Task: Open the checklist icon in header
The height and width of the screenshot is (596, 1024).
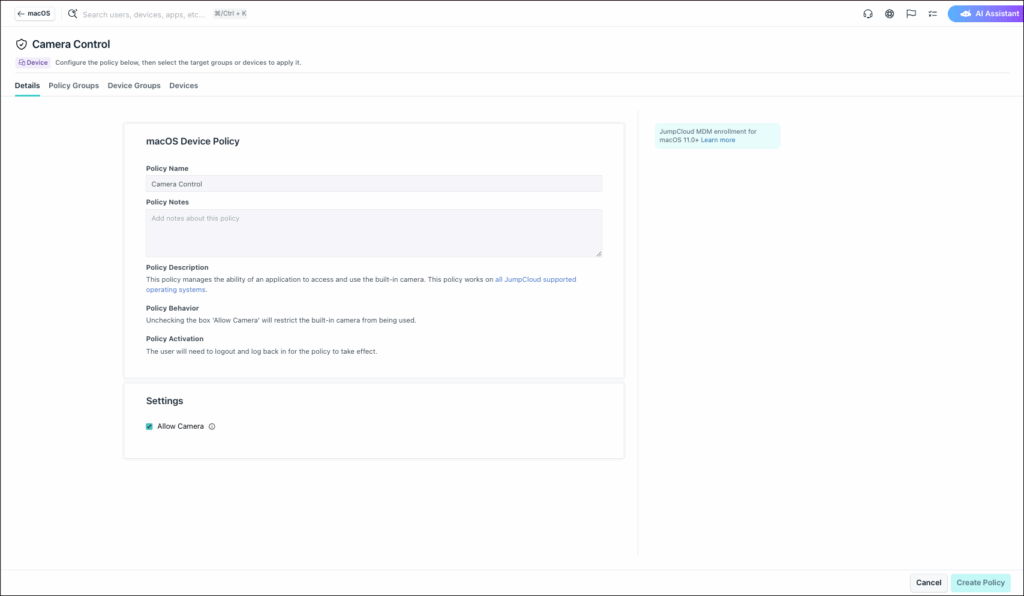Action: 933,14
